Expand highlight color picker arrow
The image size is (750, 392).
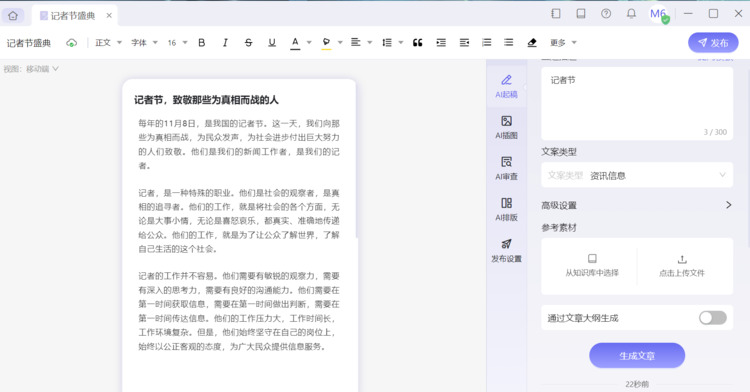(x=340, y=43)
